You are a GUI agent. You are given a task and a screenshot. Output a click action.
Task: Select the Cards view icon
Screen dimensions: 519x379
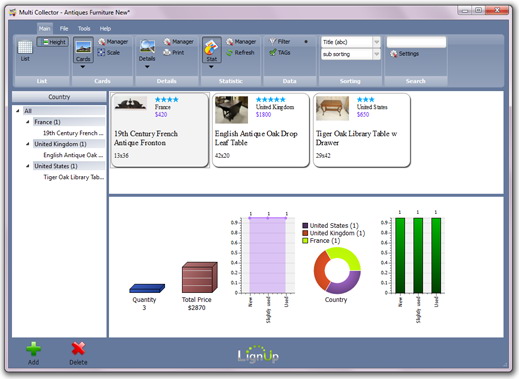83,47
